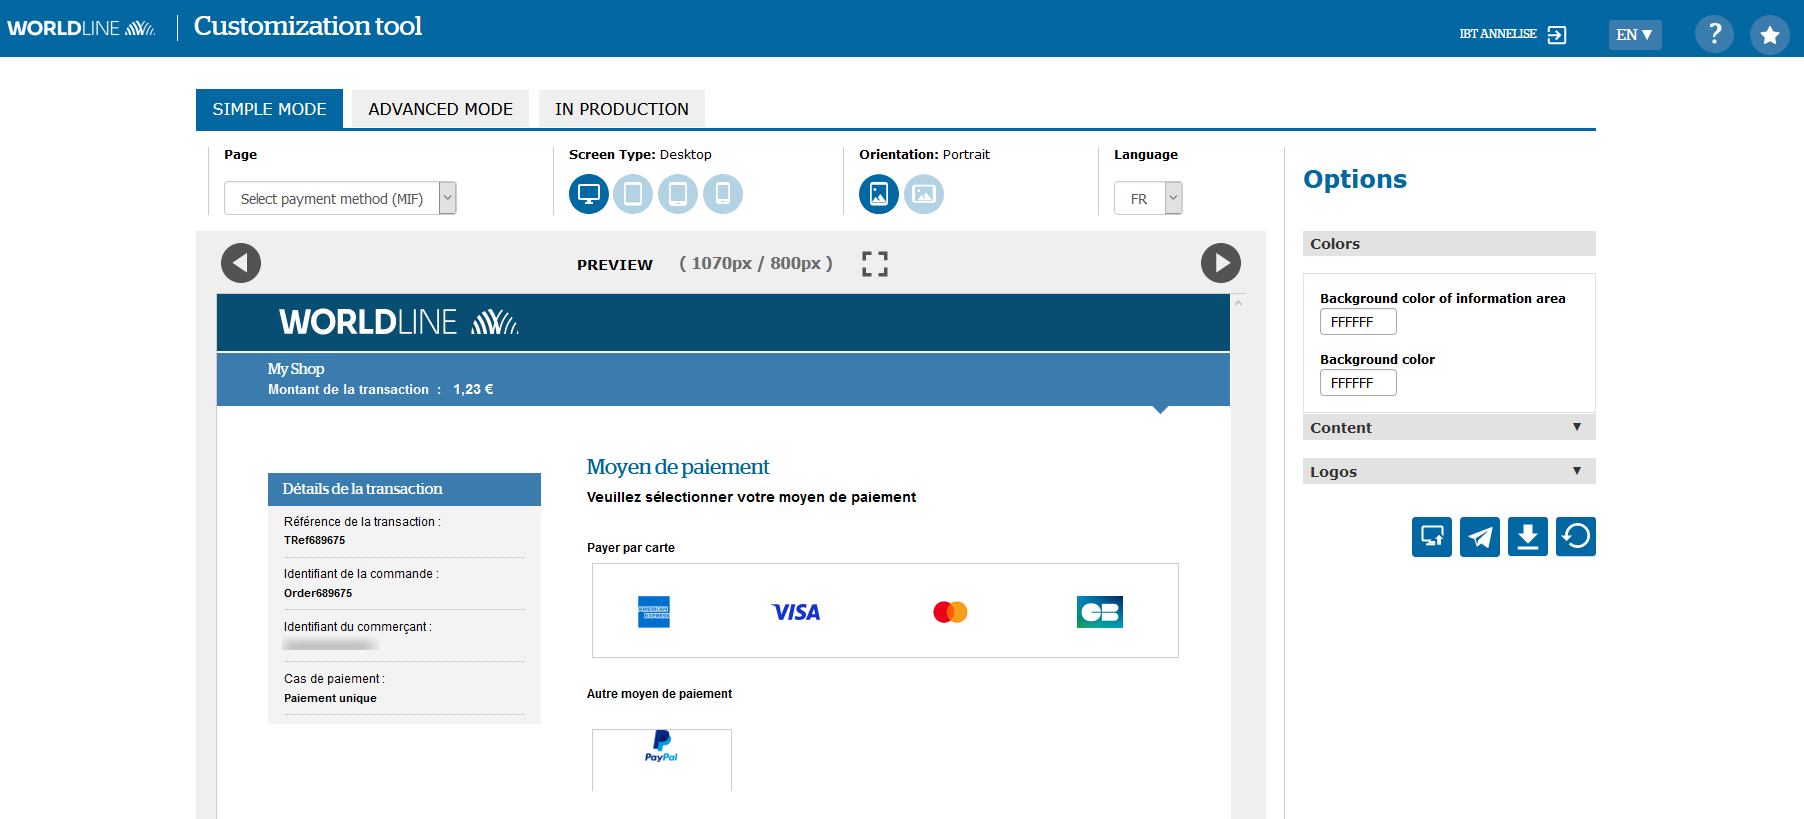Screen dimensions: 1804x819
Task: Click the TRef689675 transaction reference
Action: [x=314, y=540]
